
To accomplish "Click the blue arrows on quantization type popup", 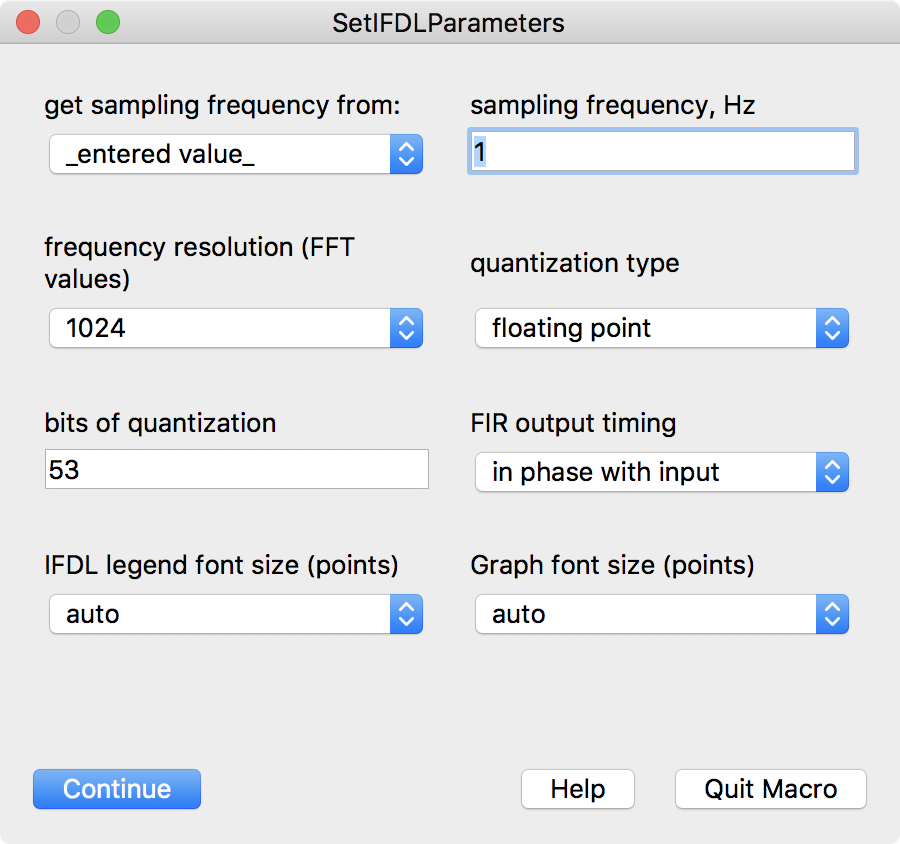I will click(x=832, y=328).
